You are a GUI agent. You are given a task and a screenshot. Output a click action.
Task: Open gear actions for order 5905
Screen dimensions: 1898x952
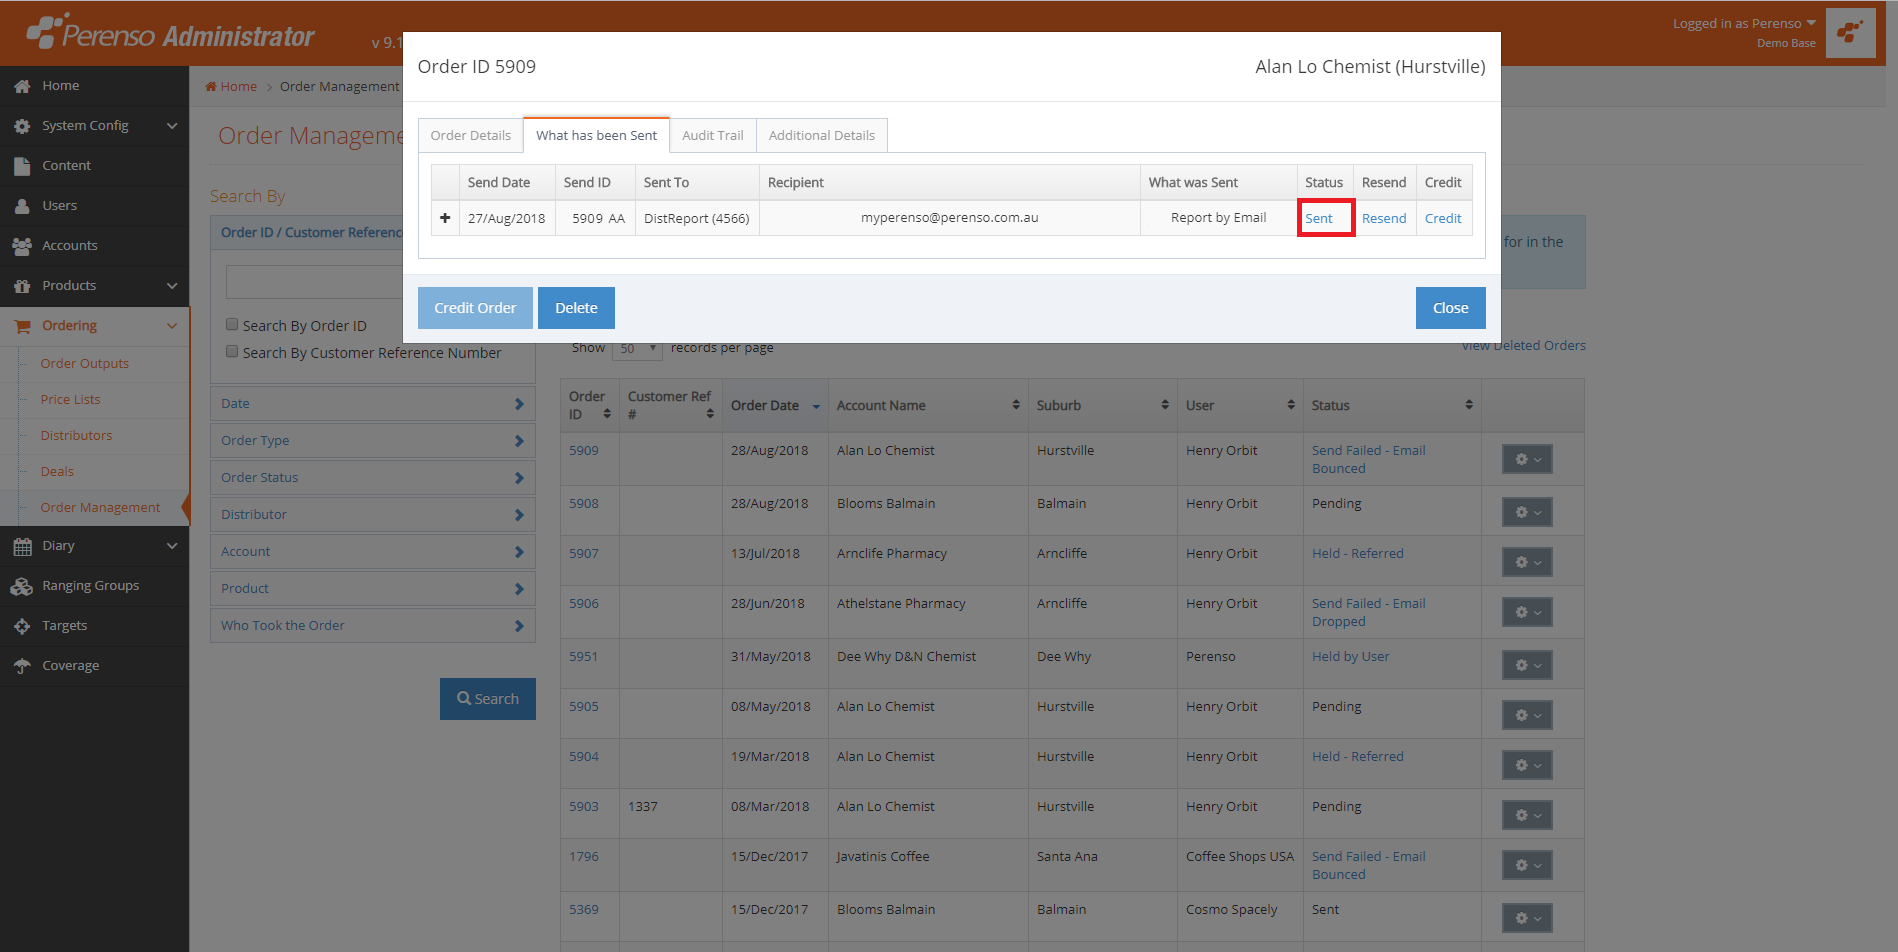[x=1527, y=715]
